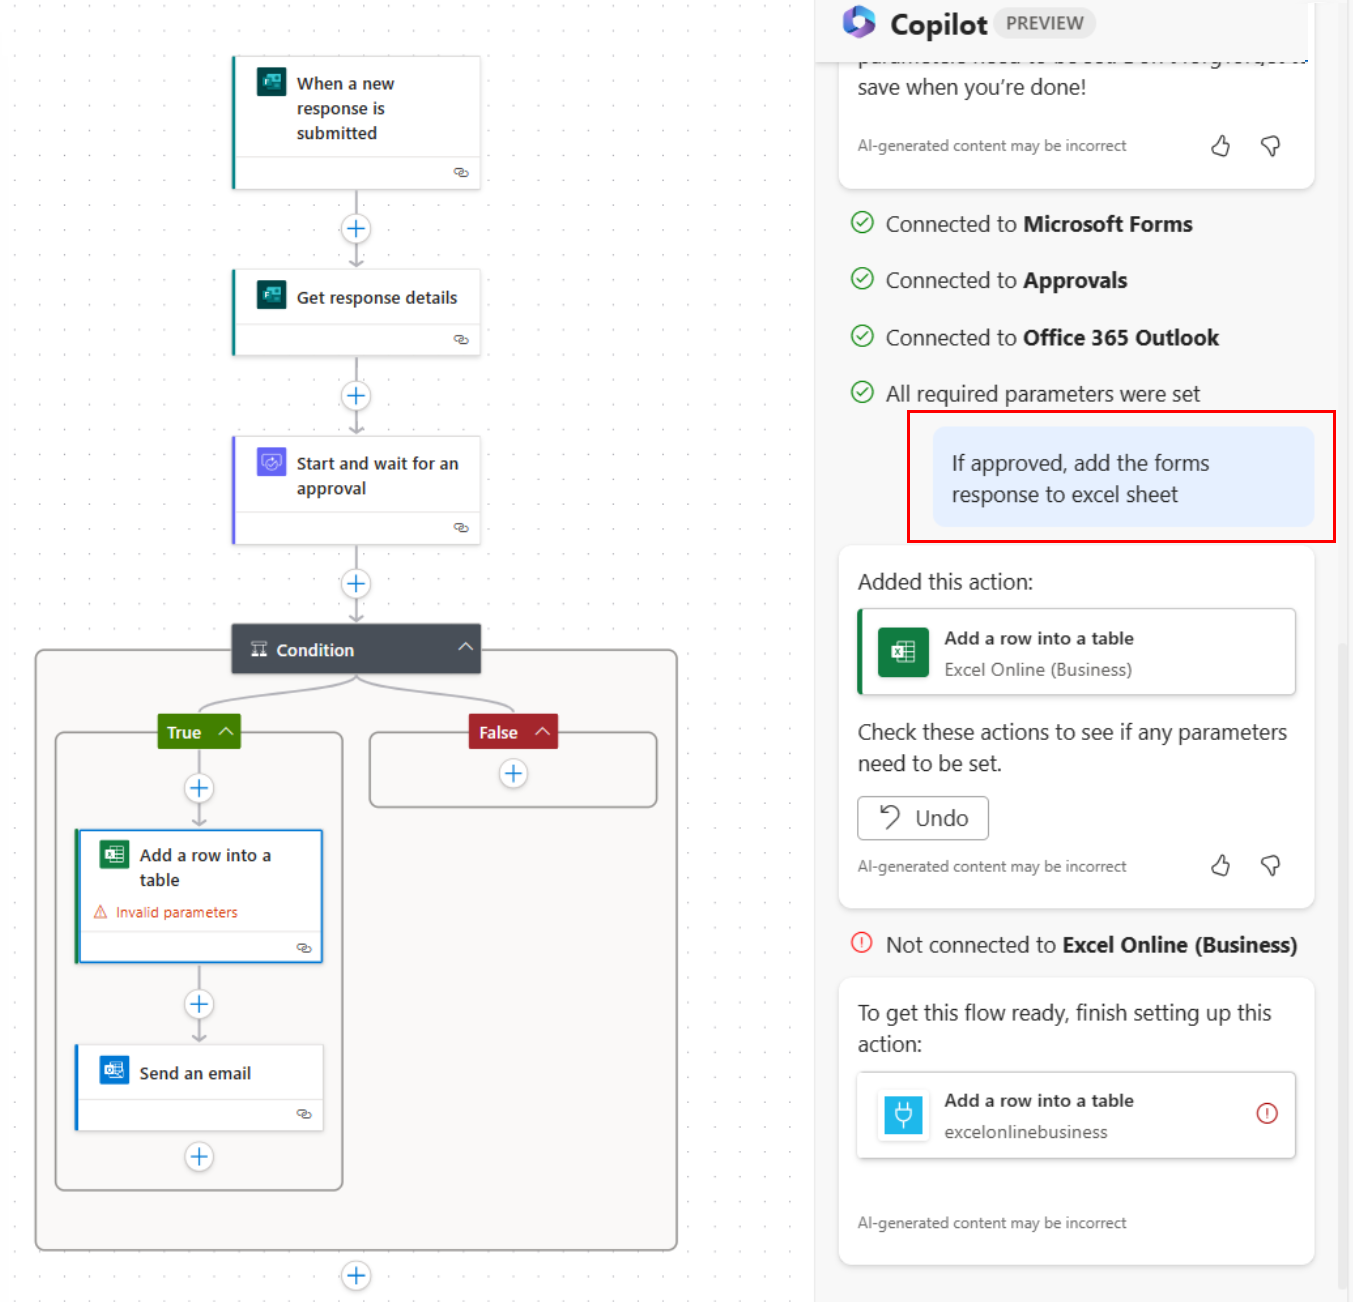Insert a step before the Condition
This screenshot has height=1302, width=1353.
356,584
